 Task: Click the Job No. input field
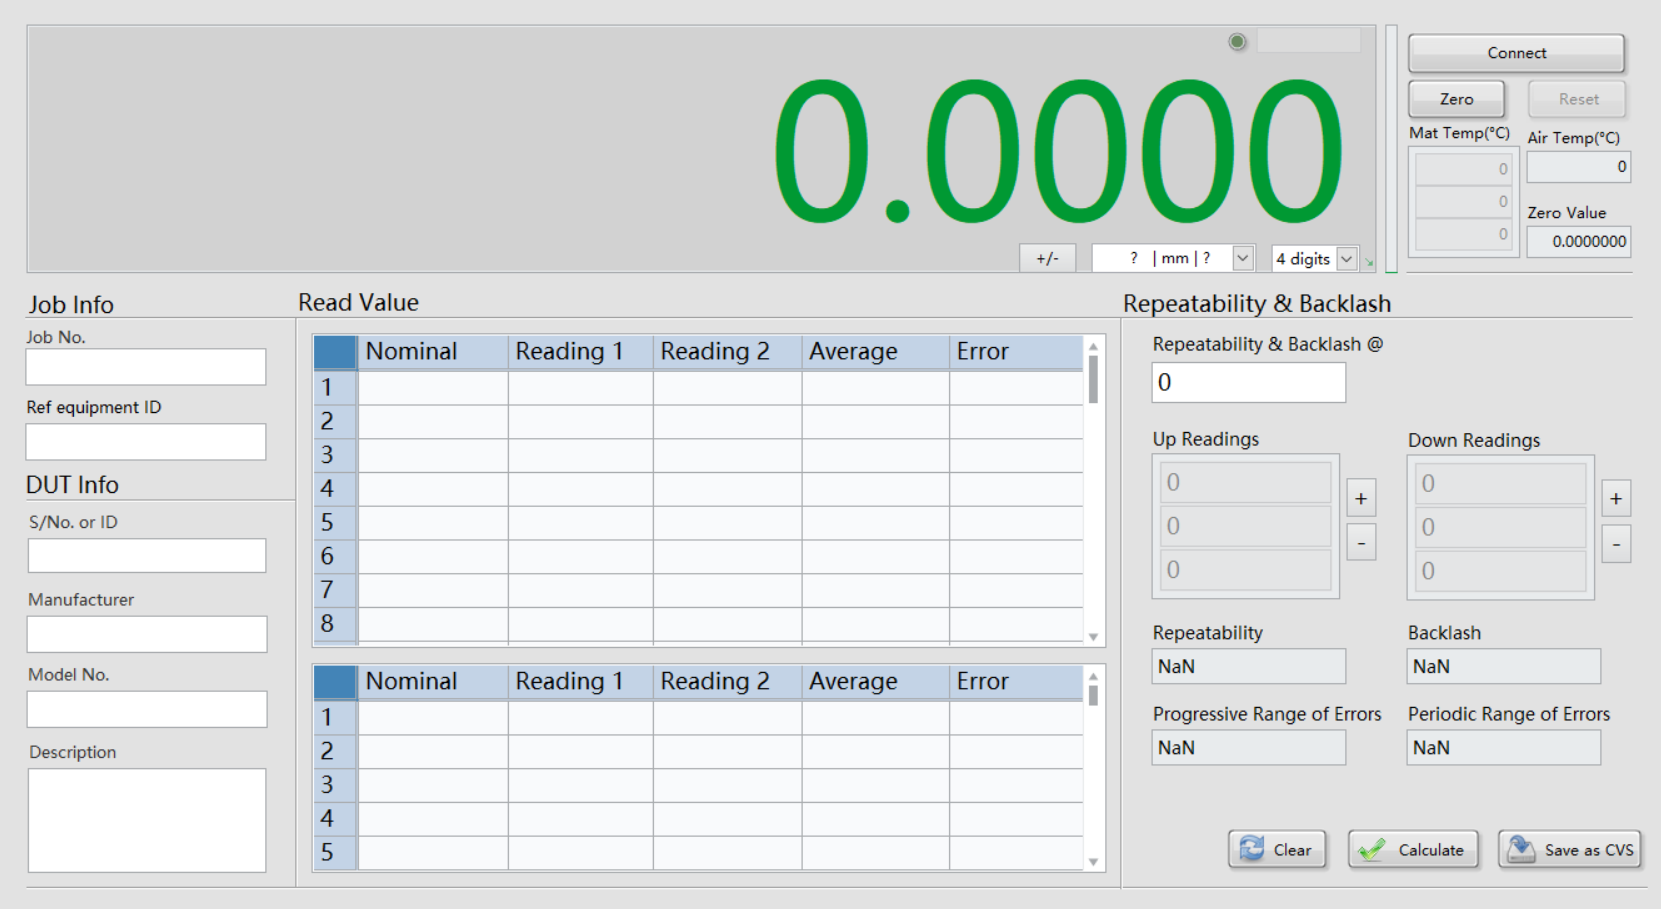point(146,367)
